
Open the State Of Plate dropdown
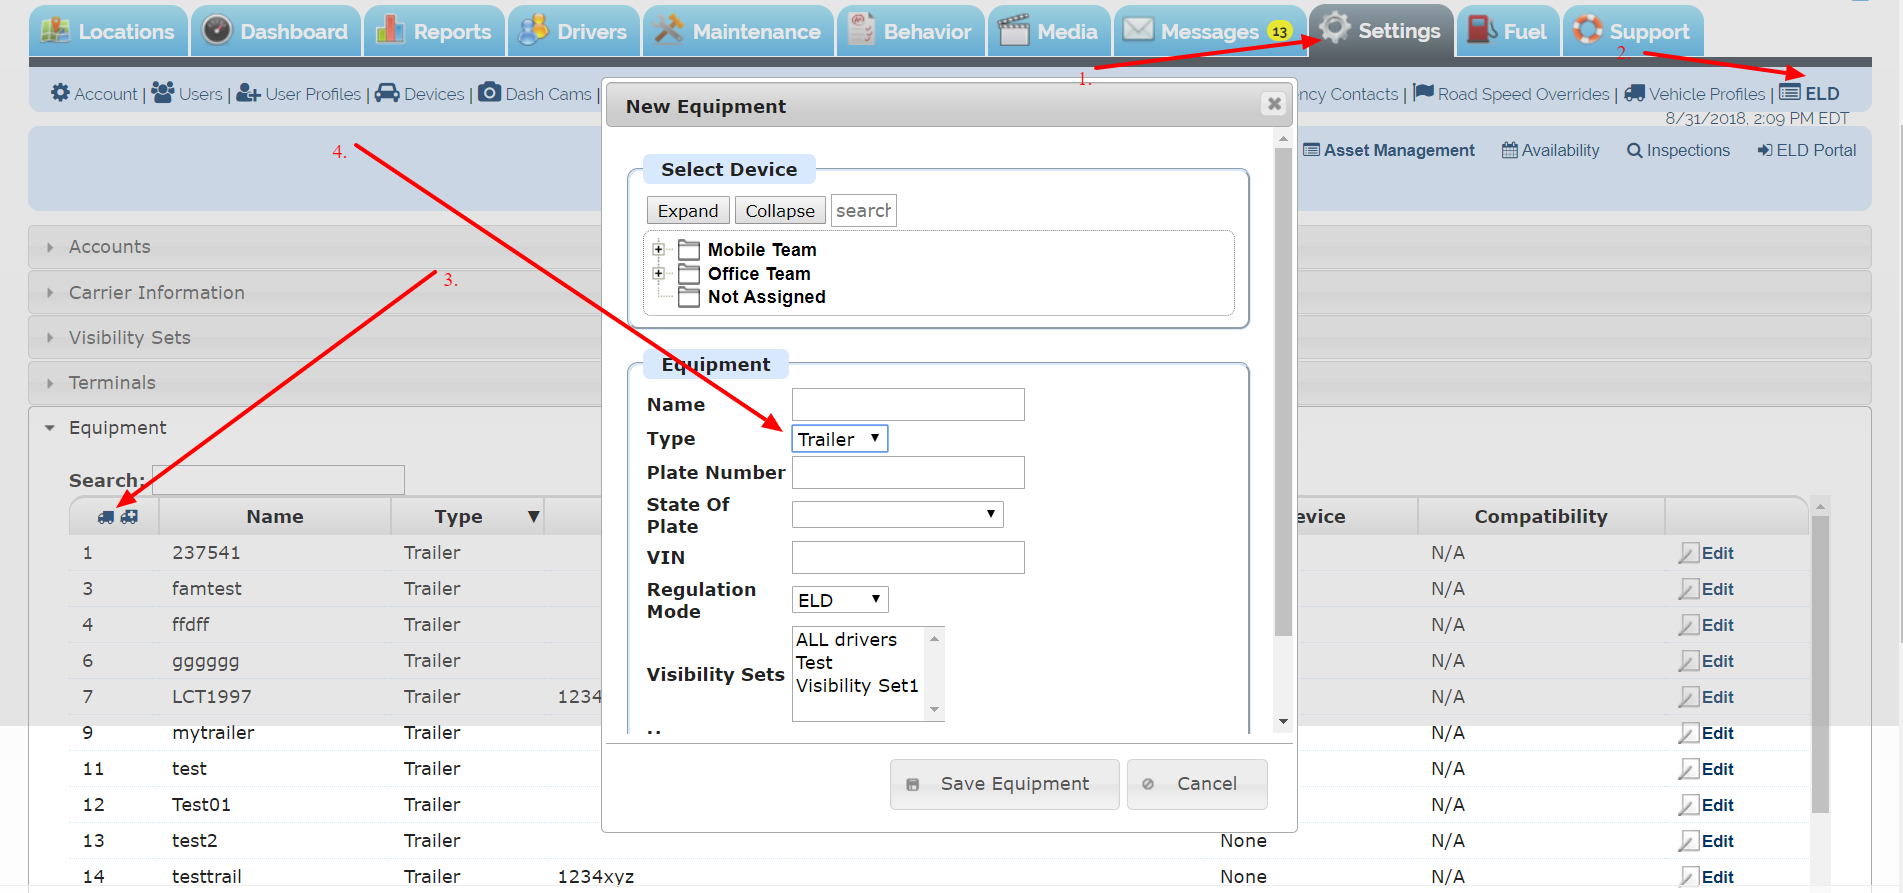897,514
